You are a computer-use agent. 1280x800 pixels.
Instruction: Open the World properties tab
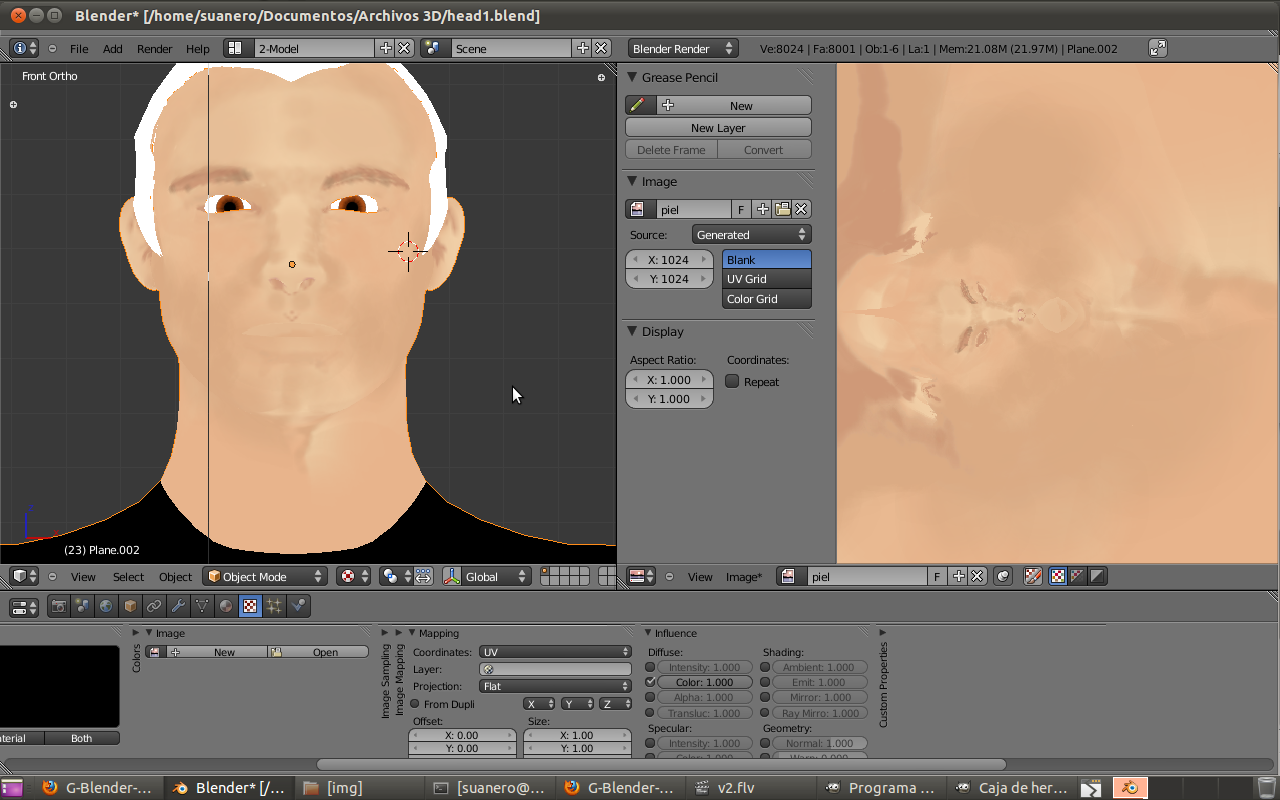[x=106, y=606]
